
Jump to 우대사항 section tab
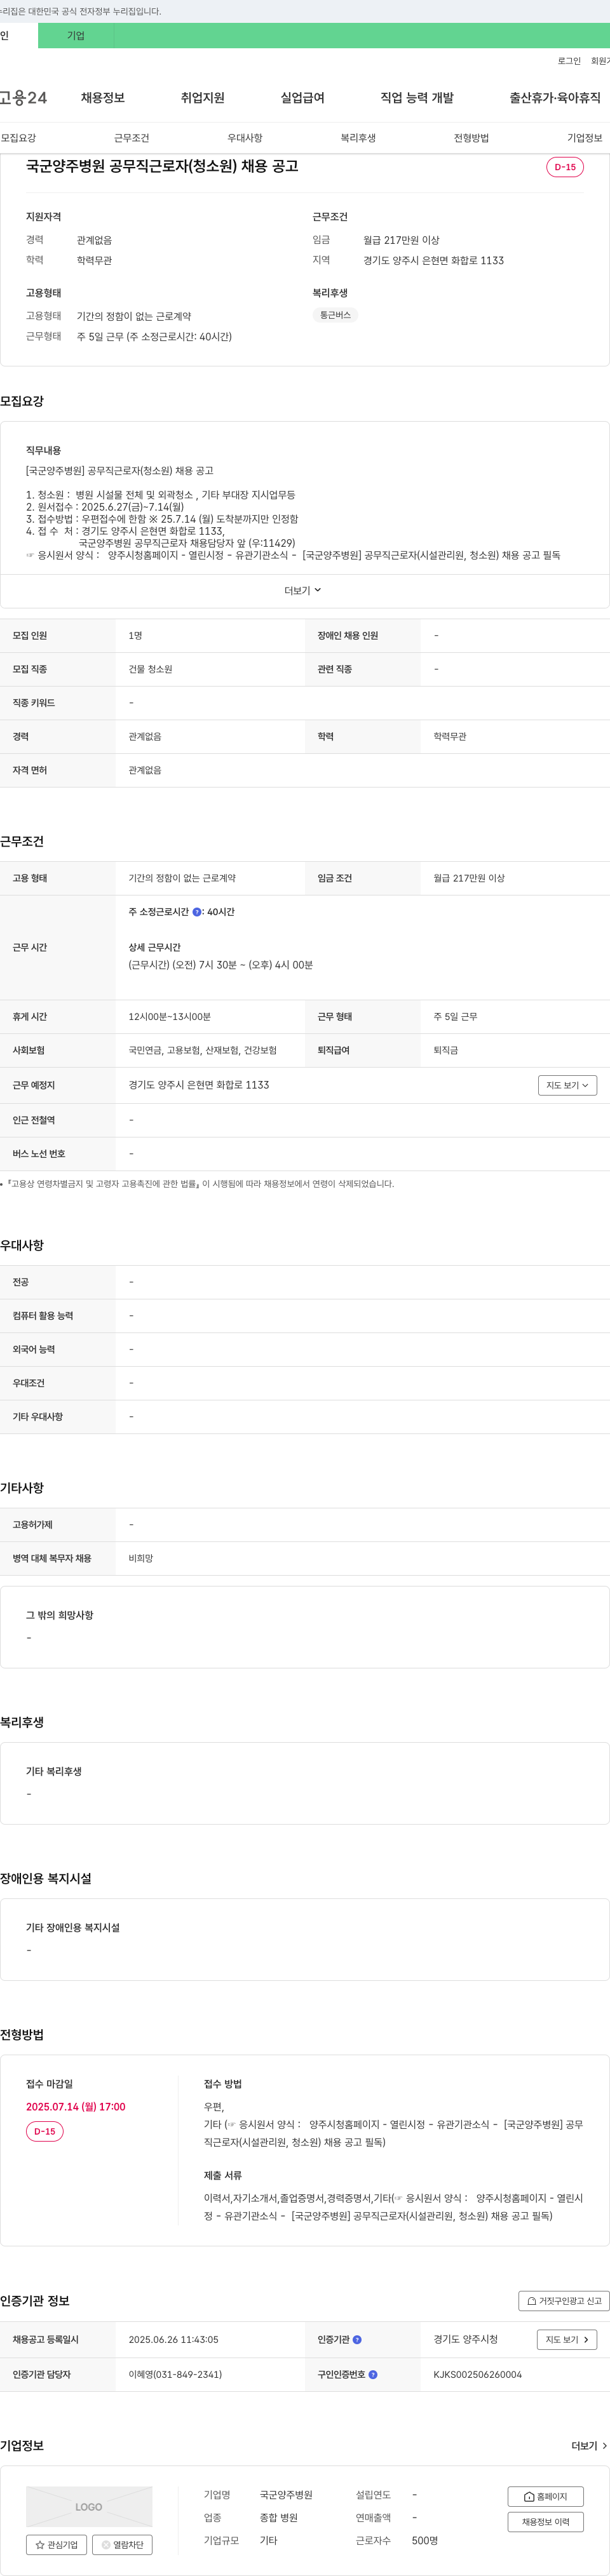(245, 138)
